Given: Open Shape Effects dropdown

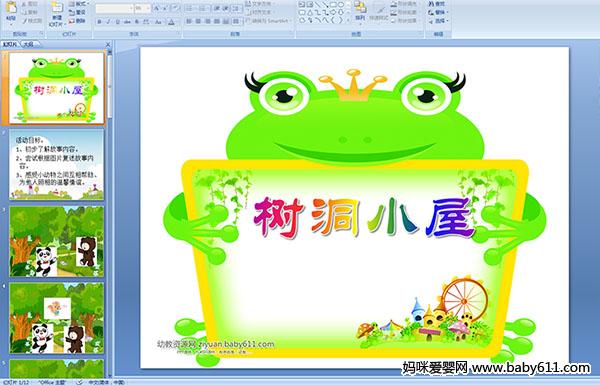Looking at the screenshot, I should click(x=405, y=21).
